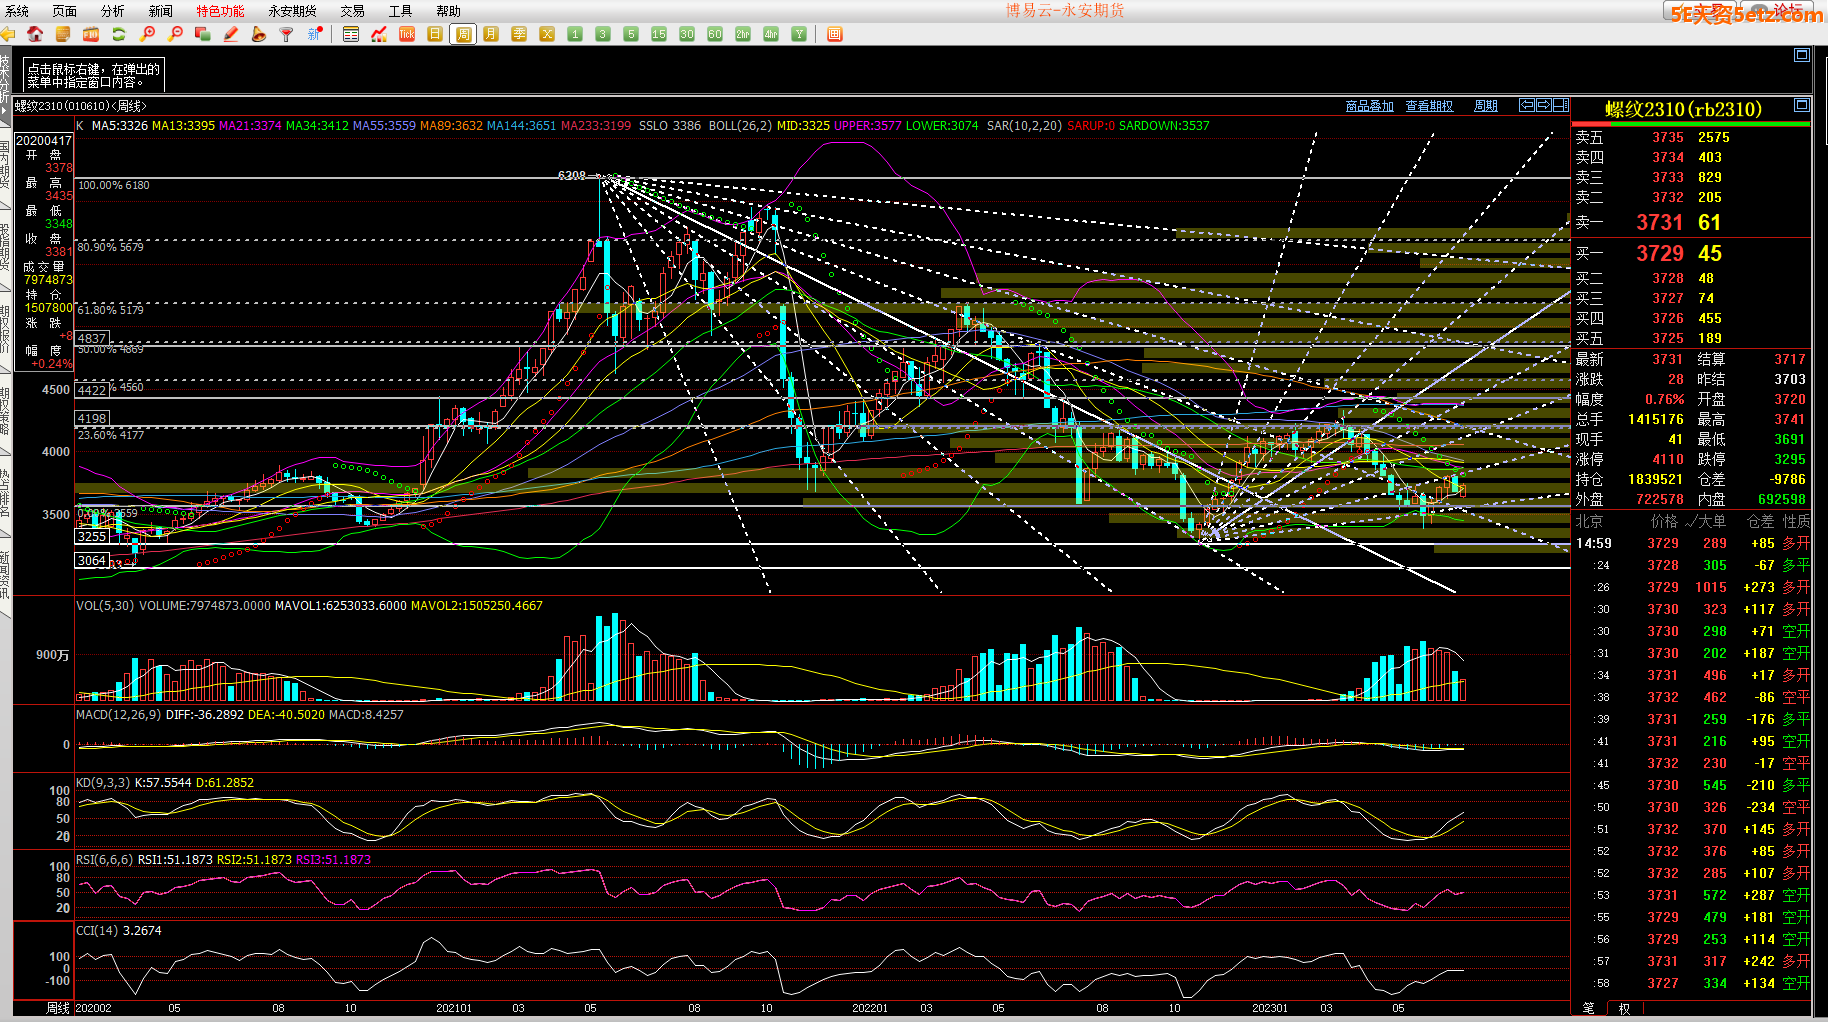Screen dimensions: 1828x1022
Task: Click the green refresh arrows icon
Action: (119, 34)
